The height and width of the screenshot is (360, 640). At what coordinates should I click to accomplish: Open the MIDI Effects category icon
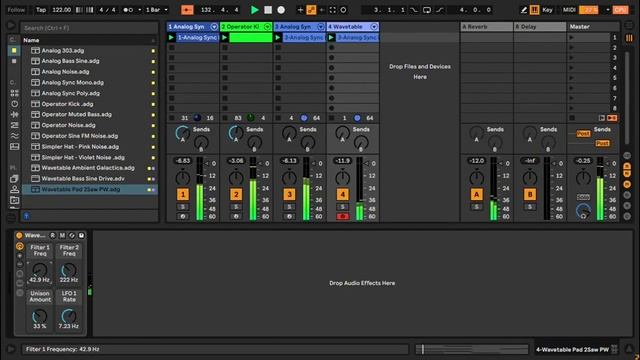pyautogui.click(x=14, y=125)
